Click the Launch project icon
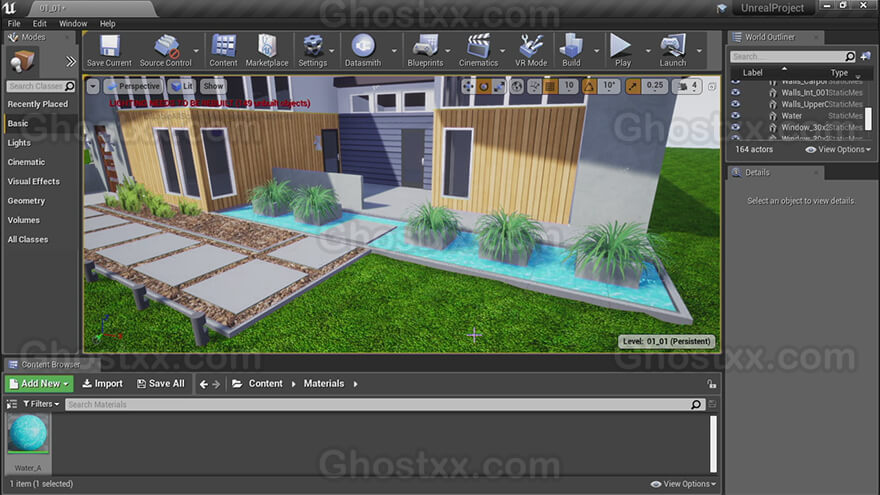 [x=672, y=51]
